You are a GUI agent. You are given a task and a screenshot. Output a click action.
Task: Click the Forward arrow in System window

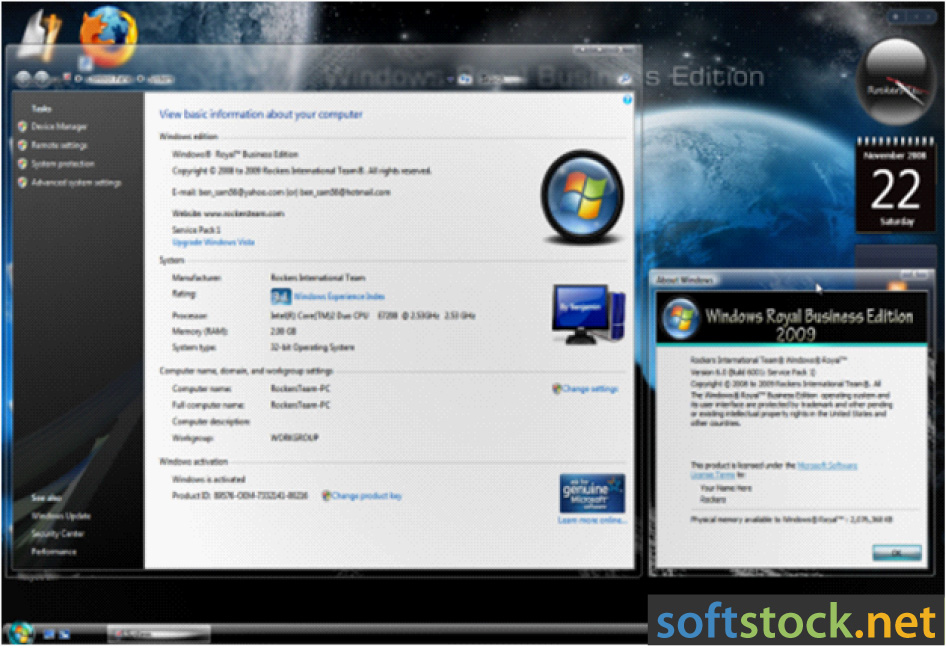pos(42,78)
